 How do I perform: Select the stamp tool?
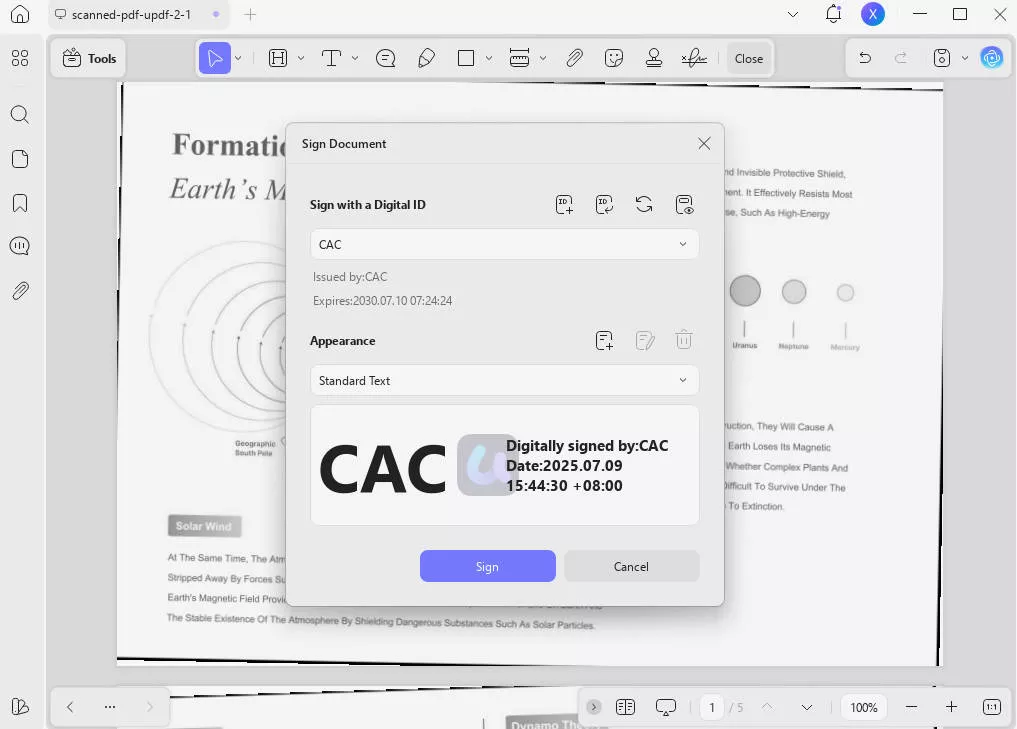click(654, 58)
